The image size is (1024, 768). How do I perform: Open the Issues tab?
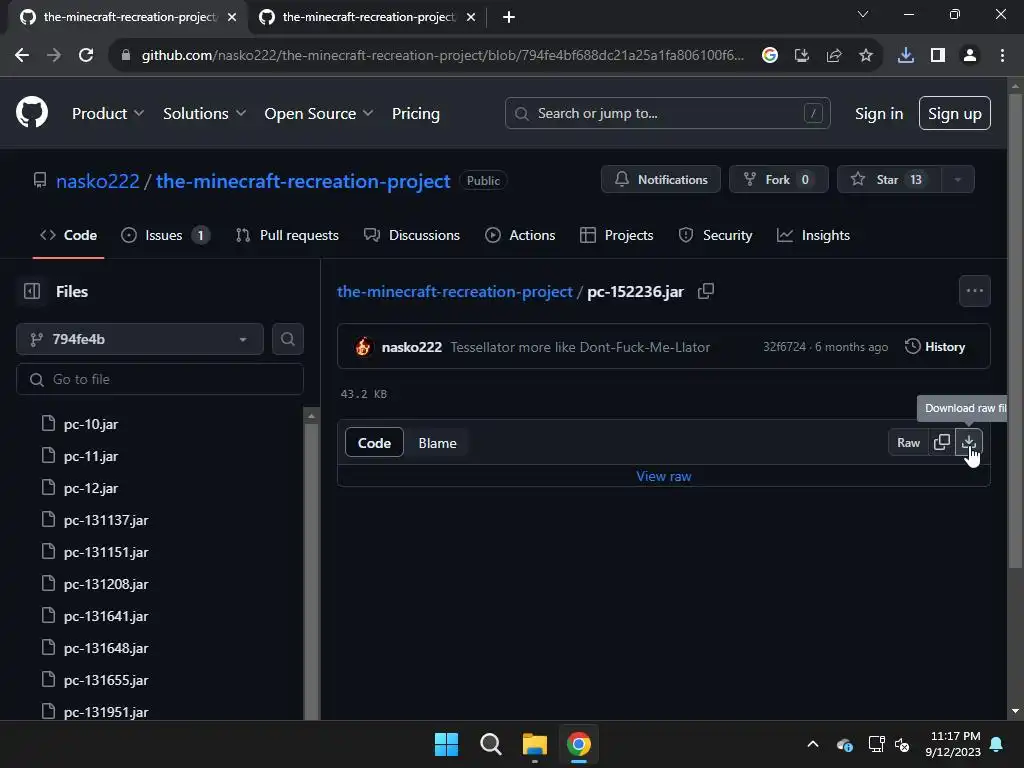[166, 235]
